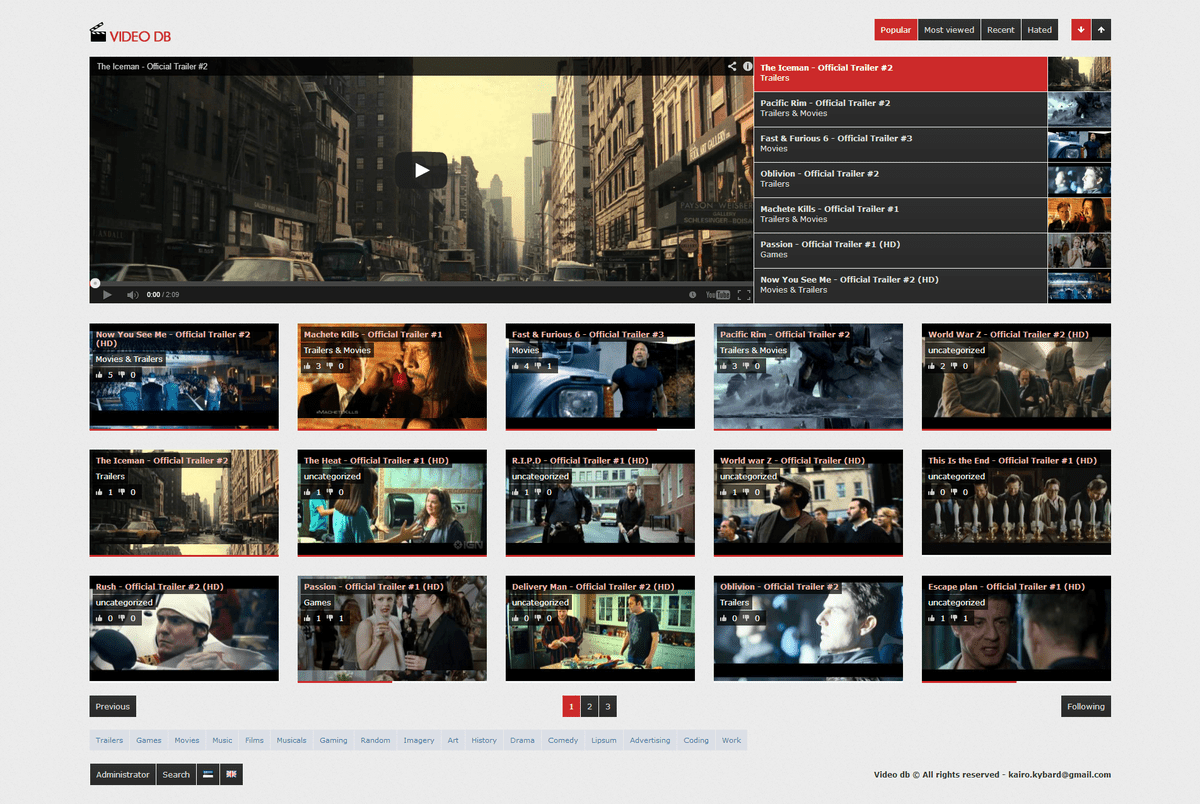The image size is (1200, 804).
Task: Select the Most viewed tab
Action: (948, 30)
